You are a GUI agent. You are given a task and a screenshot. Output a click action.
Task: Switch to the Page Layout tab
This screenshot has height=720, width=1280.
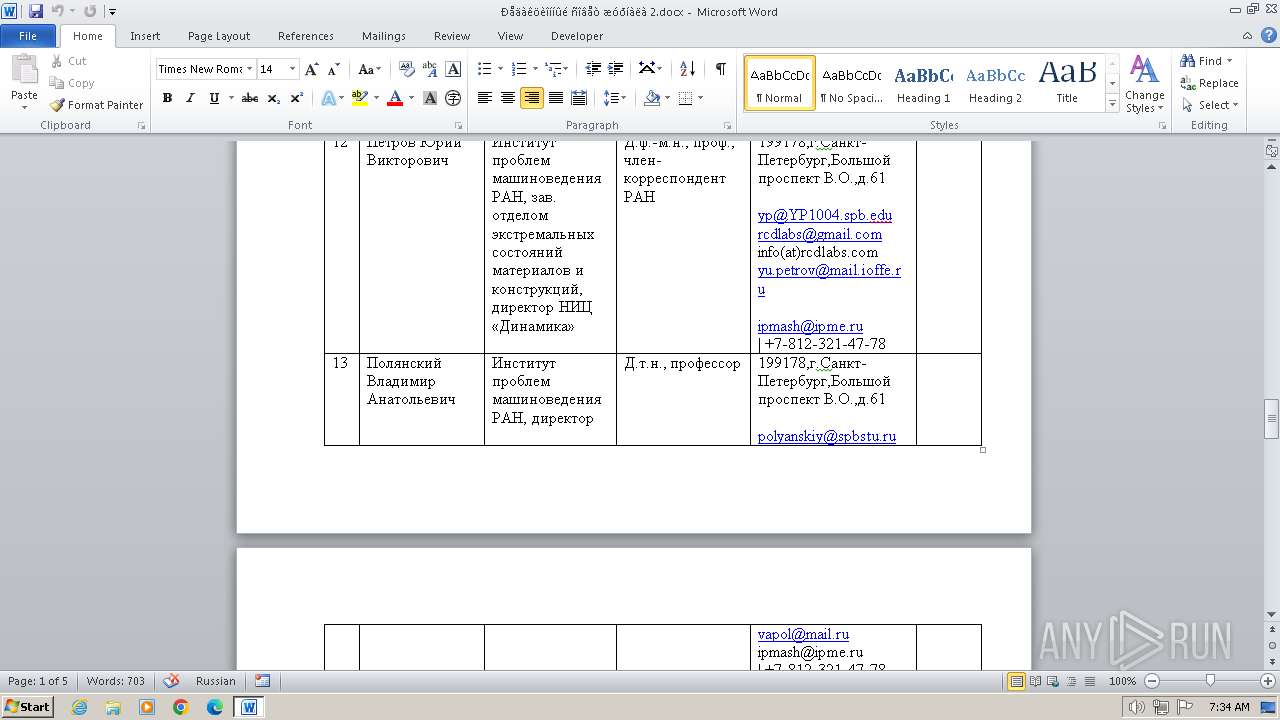(x=219, y=36)
